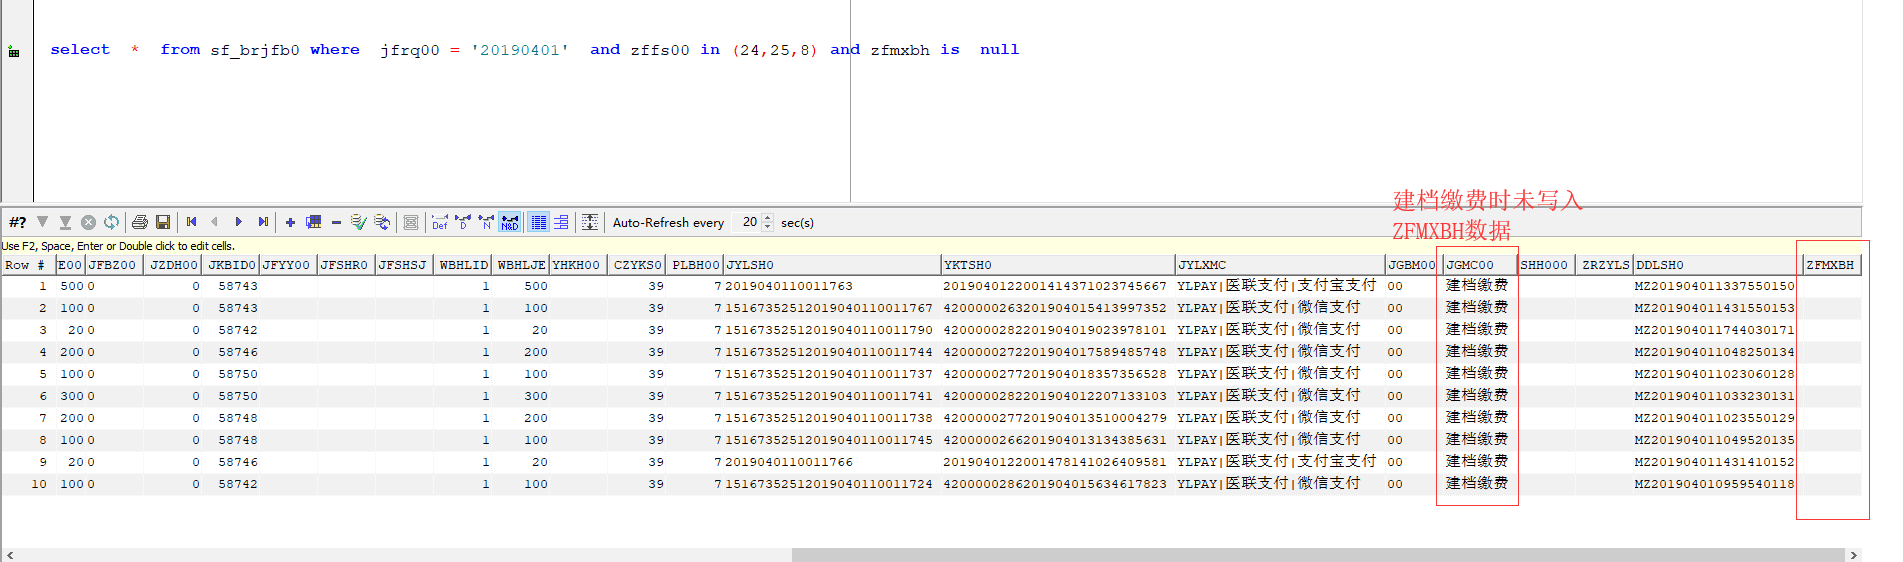Click the refresh data icon
Screen dimensions: 1903x562
(111, 222)
